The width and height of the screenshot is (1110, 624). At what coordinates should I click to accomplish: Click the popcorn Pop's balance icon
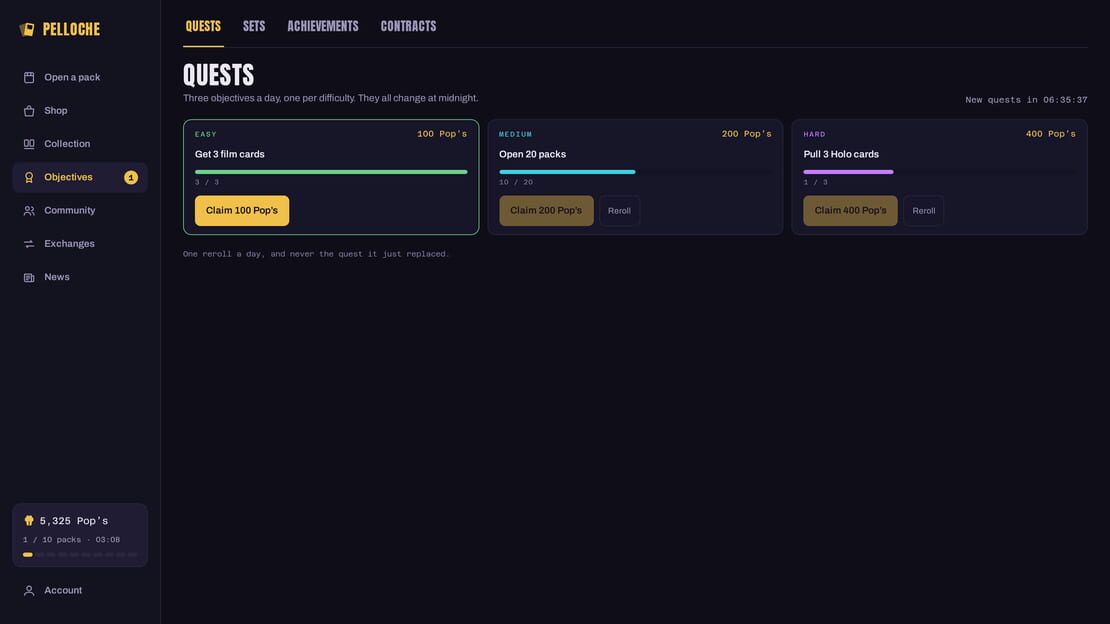tap(29, 521)
